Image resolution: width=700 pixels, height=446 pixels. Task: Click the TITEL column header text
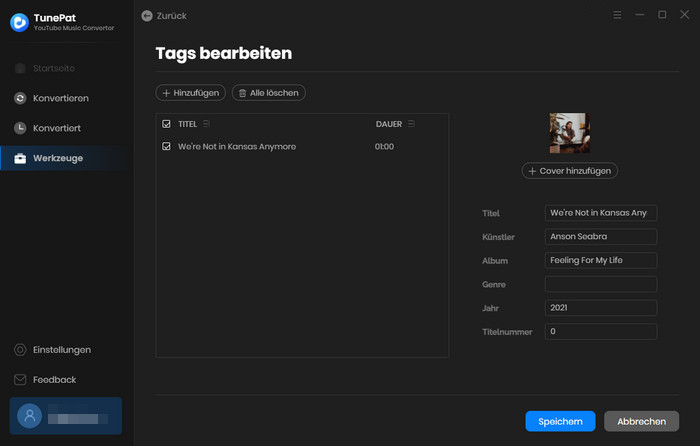click(x=188, y=124)
